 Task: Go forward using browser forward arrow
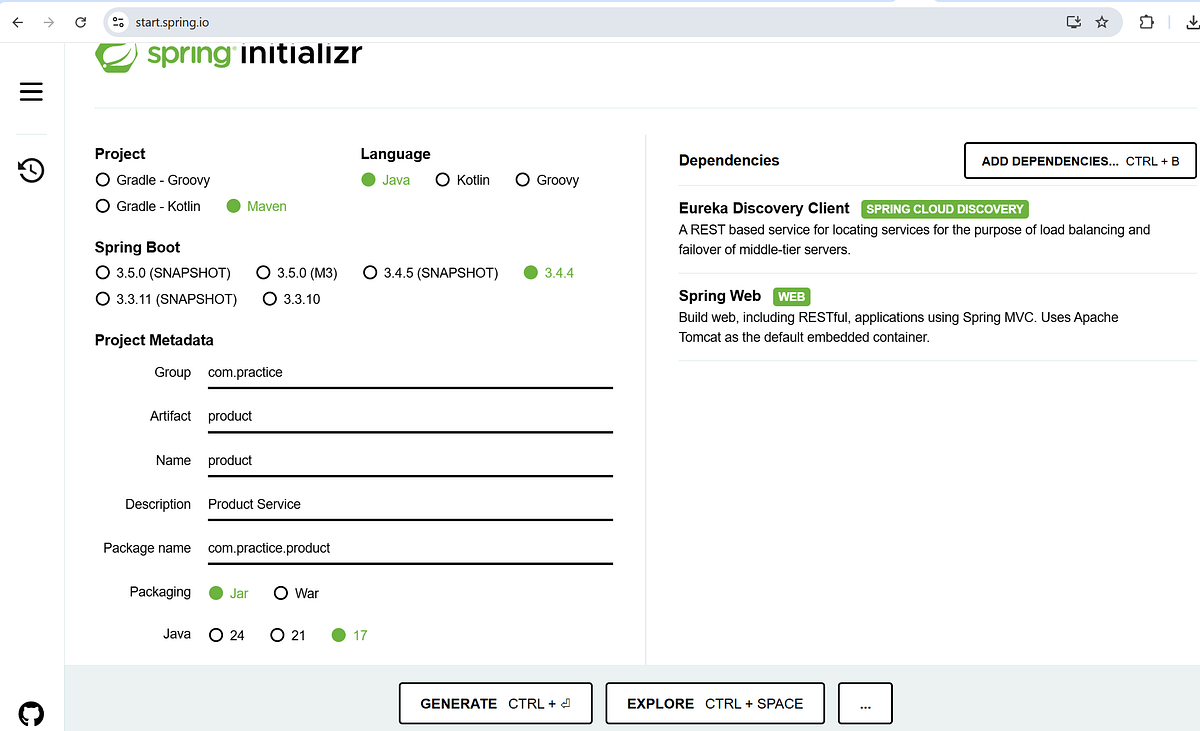click(x=49, y=22)
